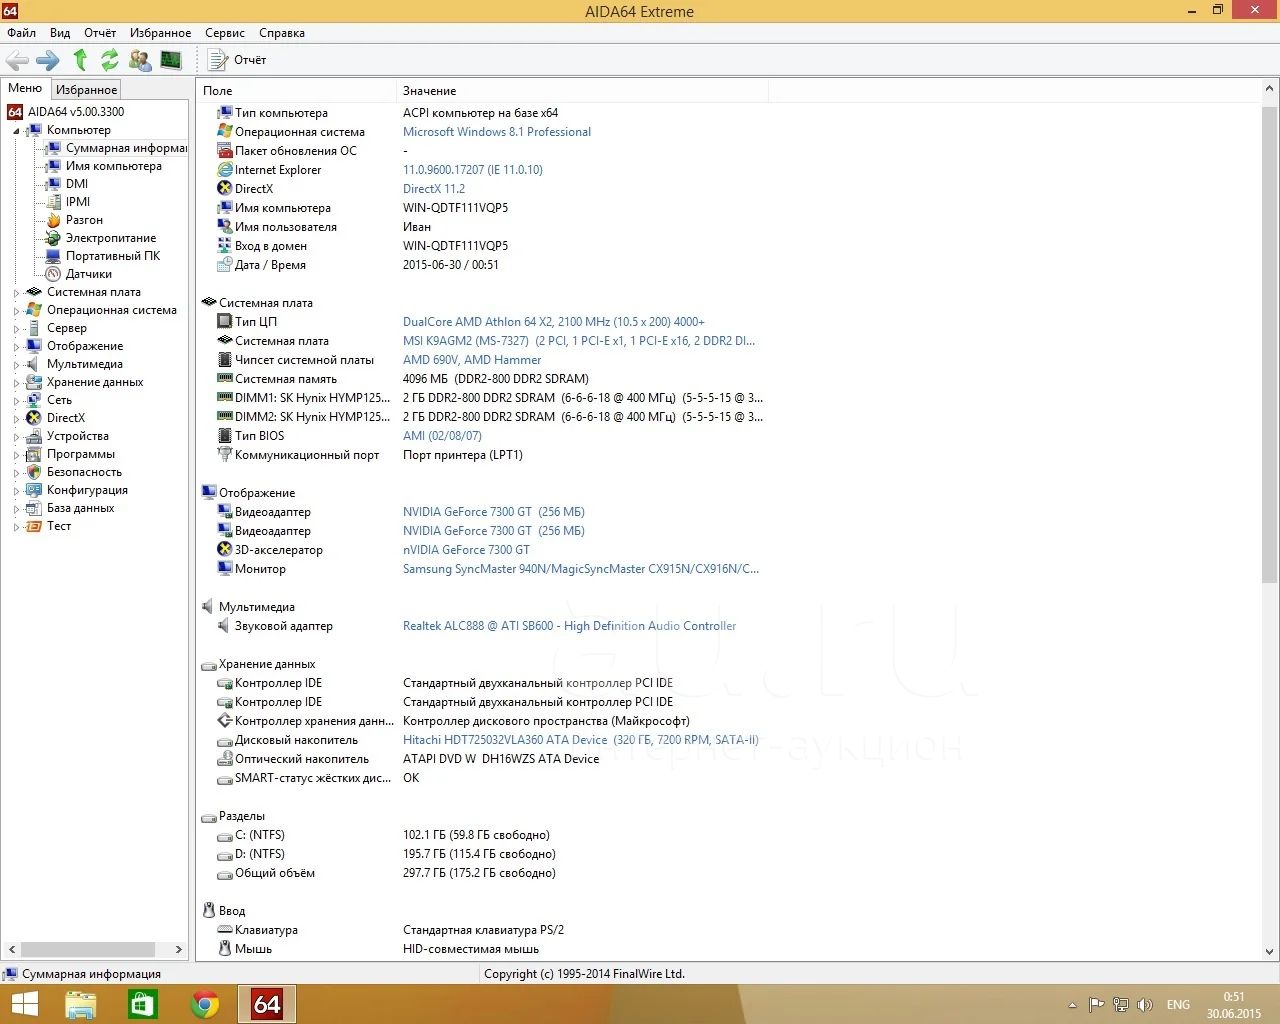1280x1024 pixels.
Task: Expand the Хранение данных tree node
Action: pos(16,383)
